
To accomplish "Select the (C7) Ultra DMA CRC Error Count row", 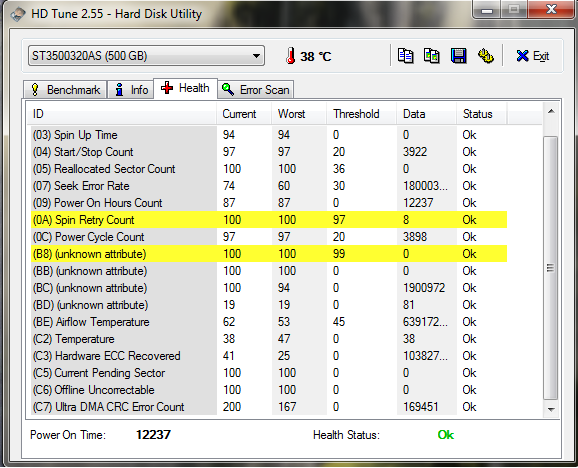I will pyautogui.click(x=269, y=406).
